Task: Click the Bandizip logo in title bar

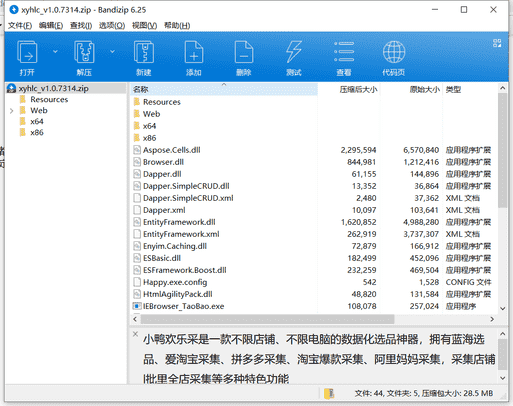Action: pos(14,10)
